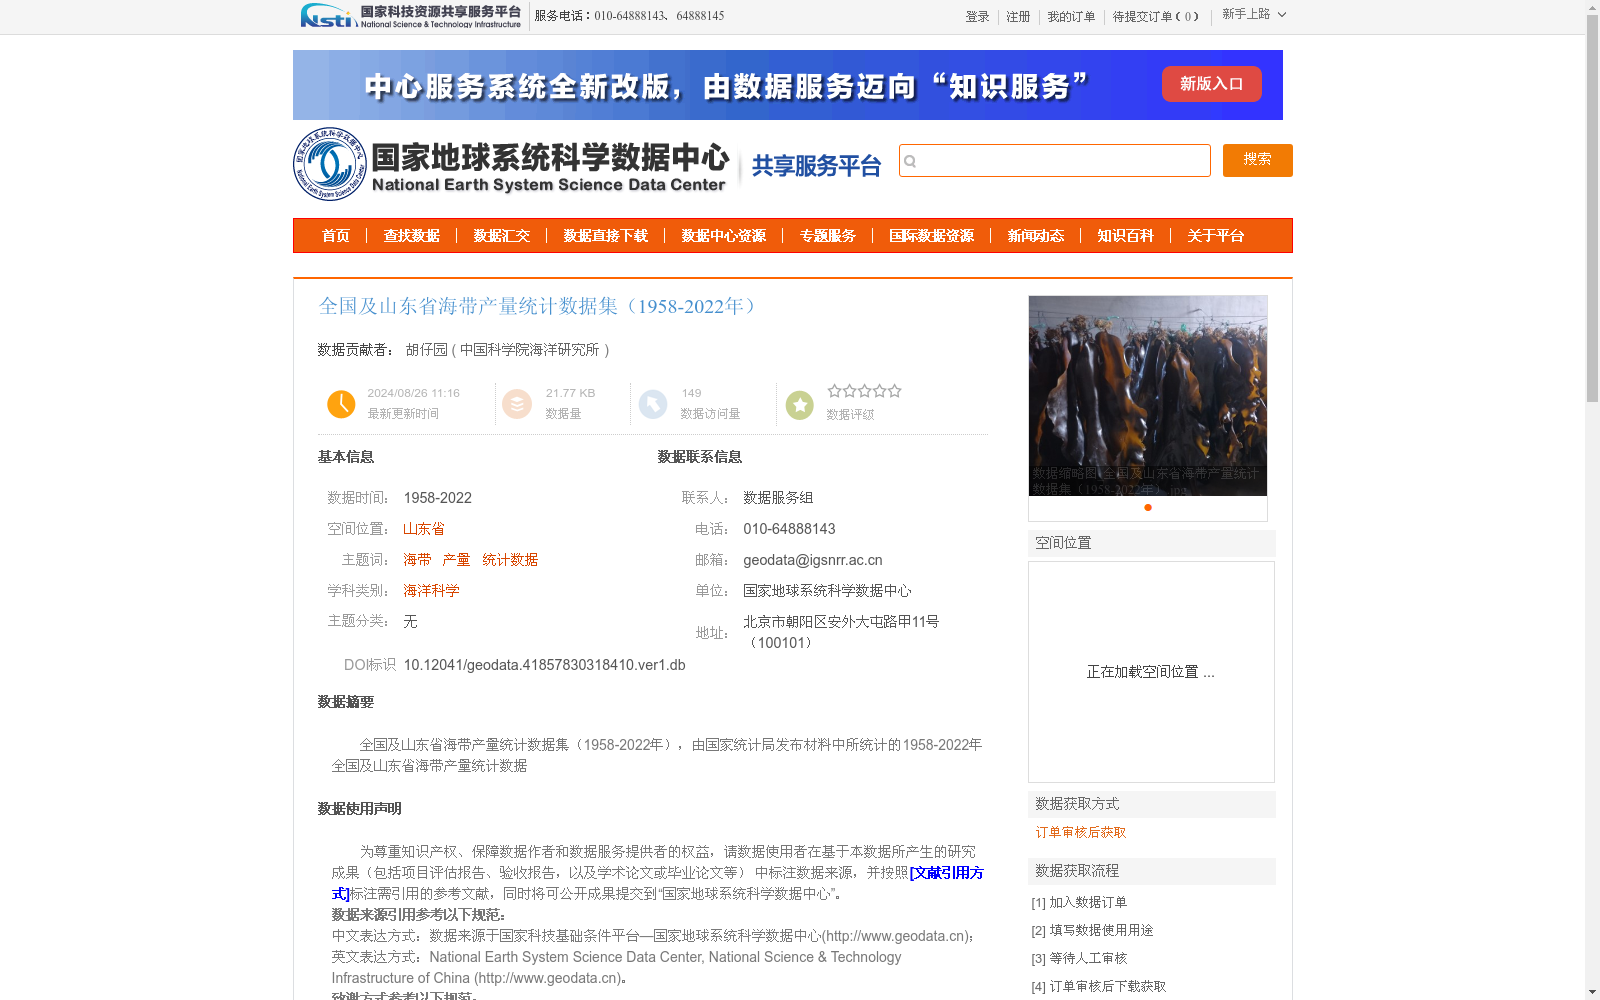Screen dimensions: 1600x1000
Task: Click the green data rating star icon
Action: click(x=800, y=405)
